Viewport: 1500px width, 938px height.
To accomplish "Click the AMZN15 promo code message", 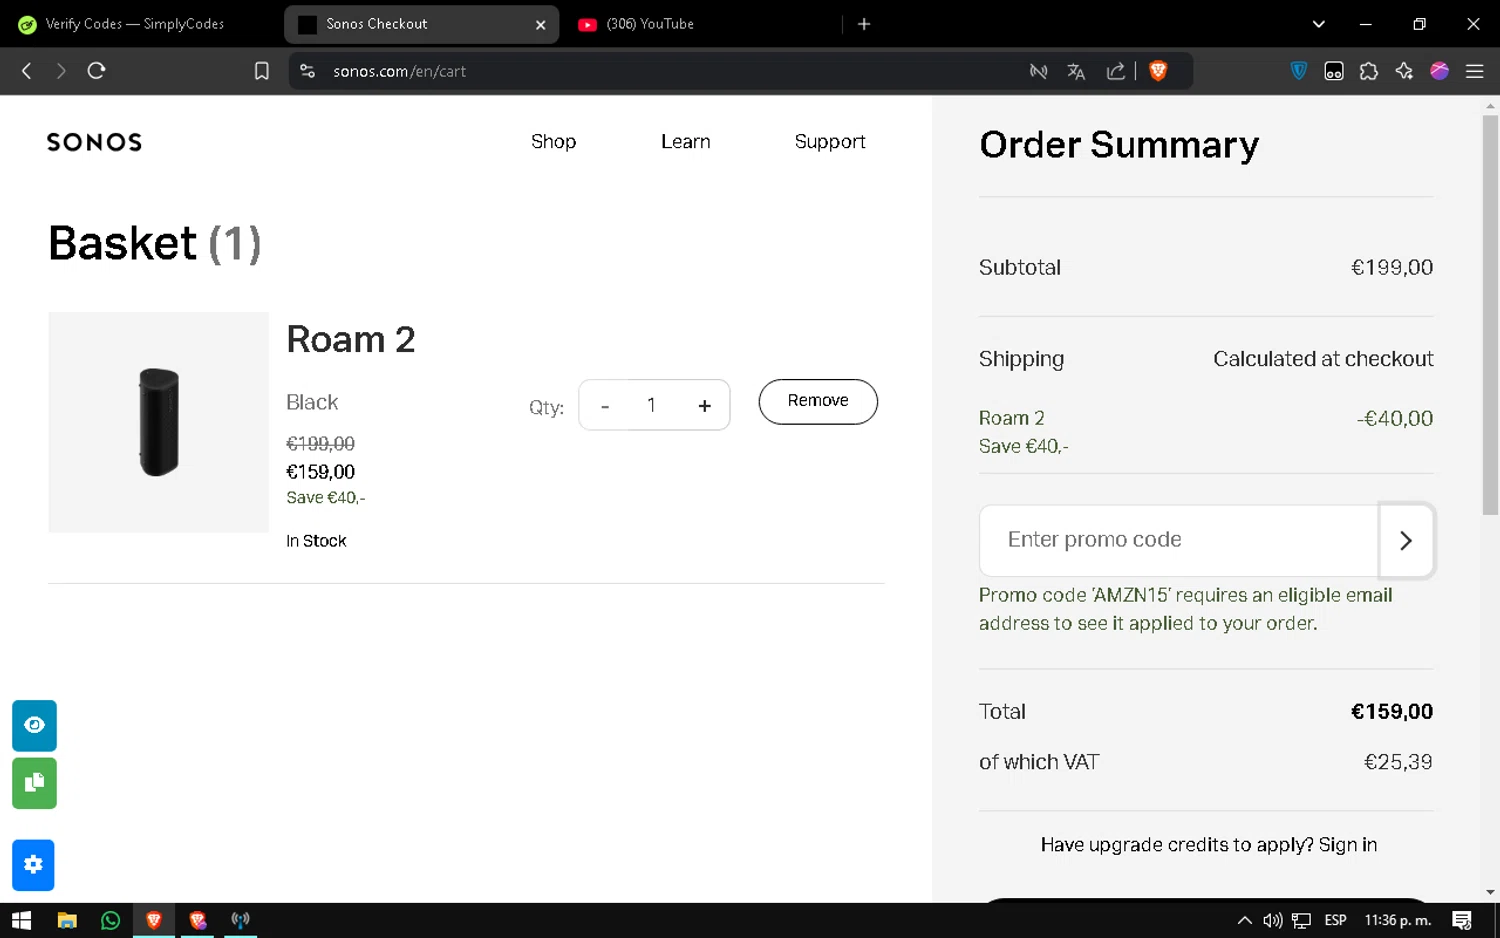I will (x=1186, y=609).
